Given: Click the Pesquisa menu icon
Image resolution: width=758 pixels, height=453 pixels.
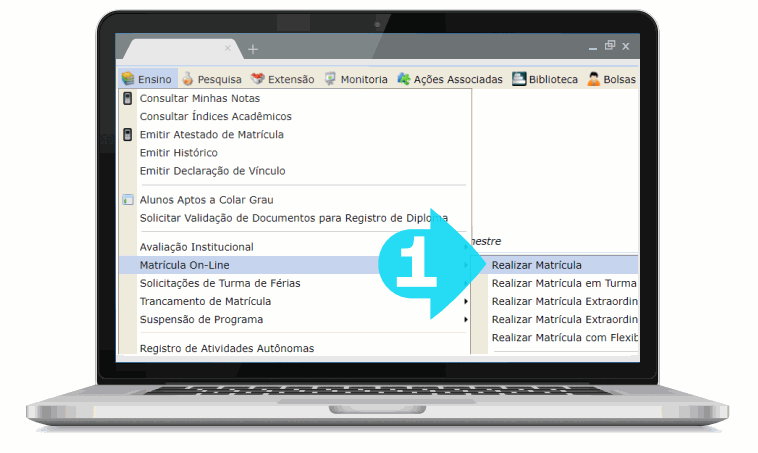Looking at the screenshot, I should [x=188, y=79].
